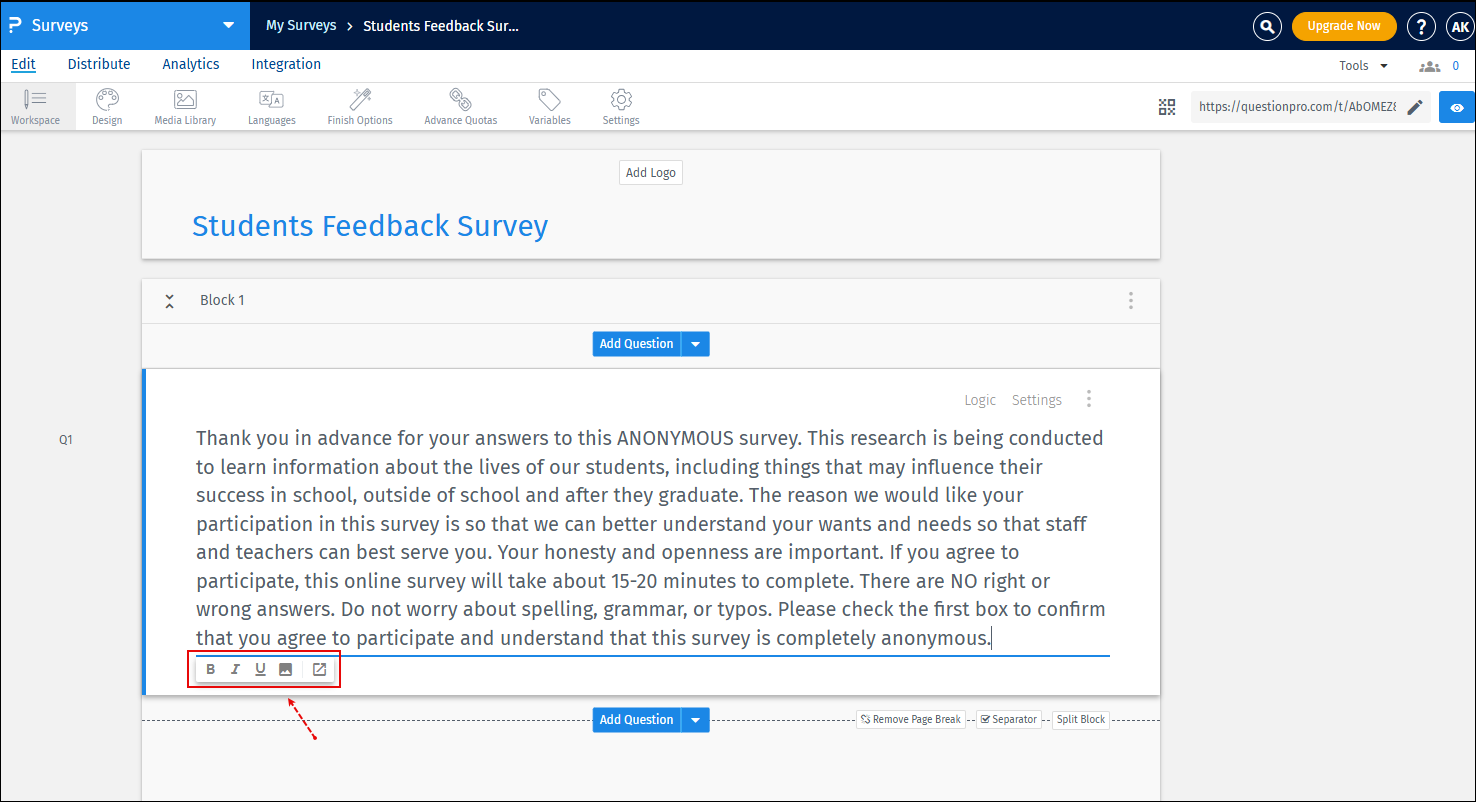Open the Workspace panel
1476x802 pixels.
36,106
